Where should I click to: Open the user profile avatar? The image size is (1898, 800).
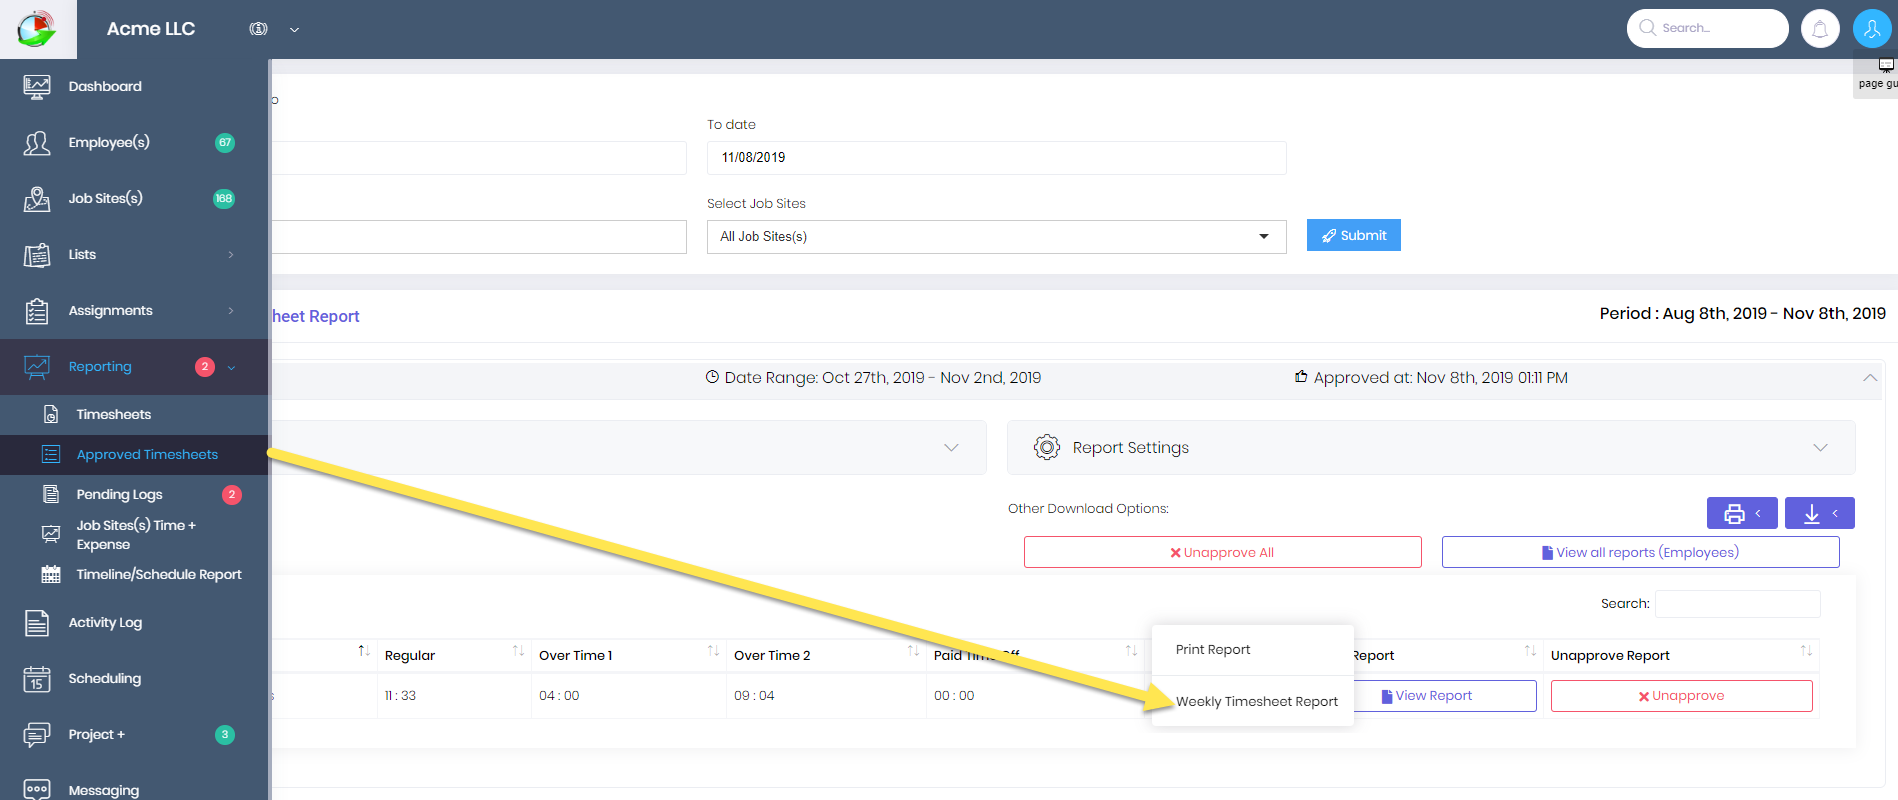click(1872, 29)
